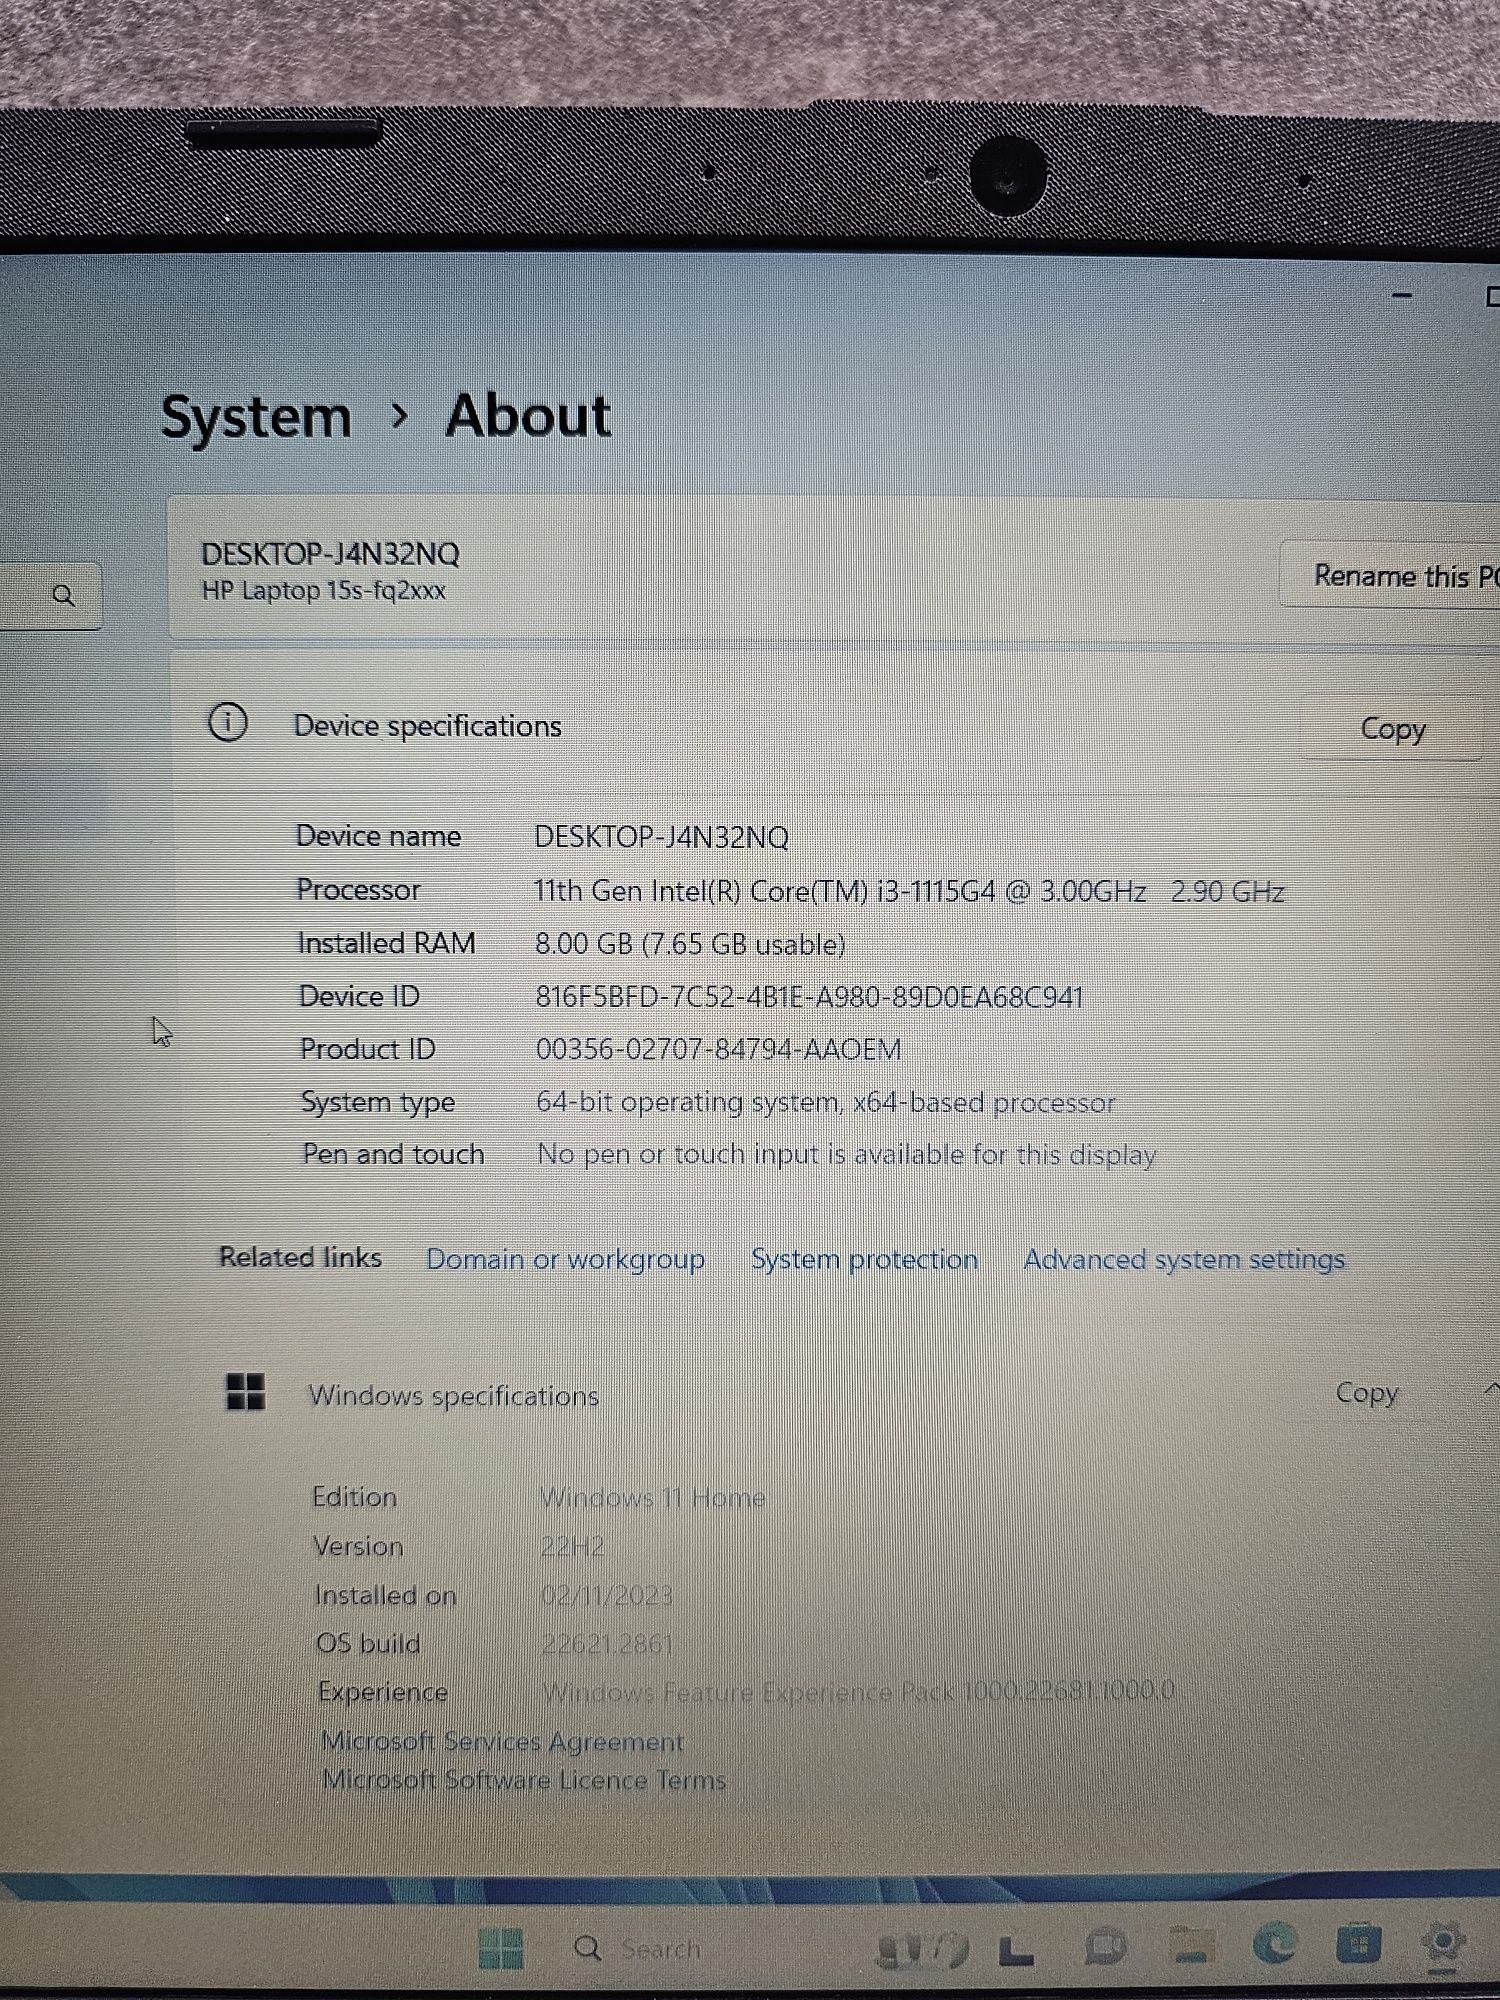Launch the Chat (Teams) taskbar icon

click(x=1105, y=1947)
